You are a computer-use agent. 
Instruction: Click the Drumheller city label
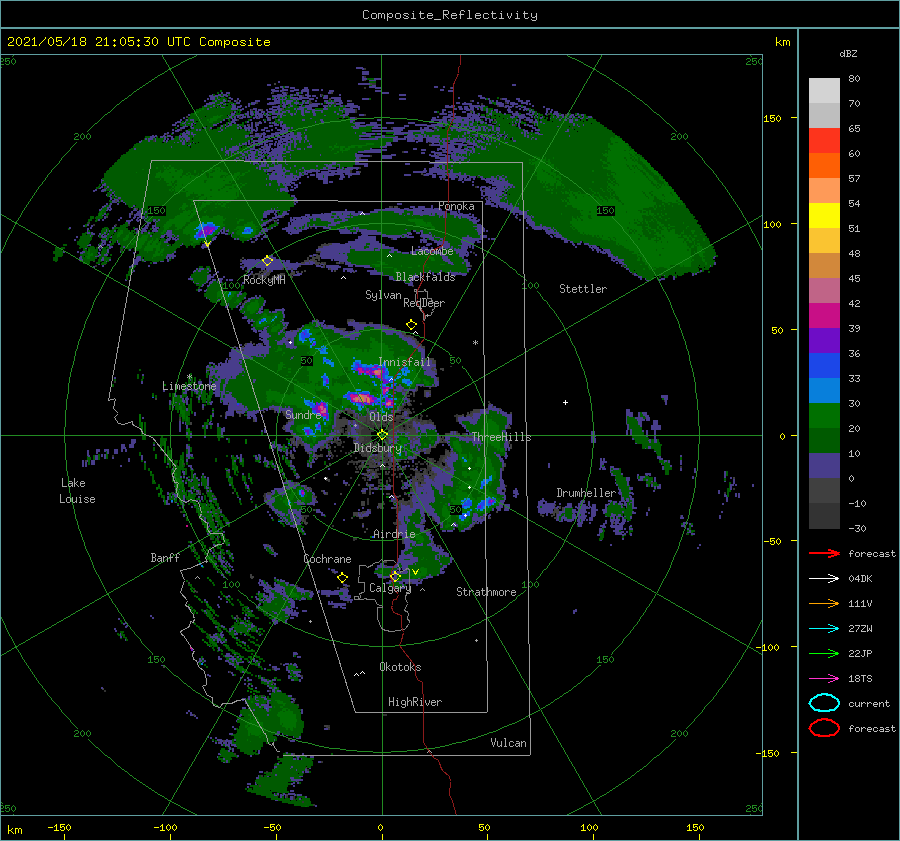pyautogui.click(x=586, y=493)
